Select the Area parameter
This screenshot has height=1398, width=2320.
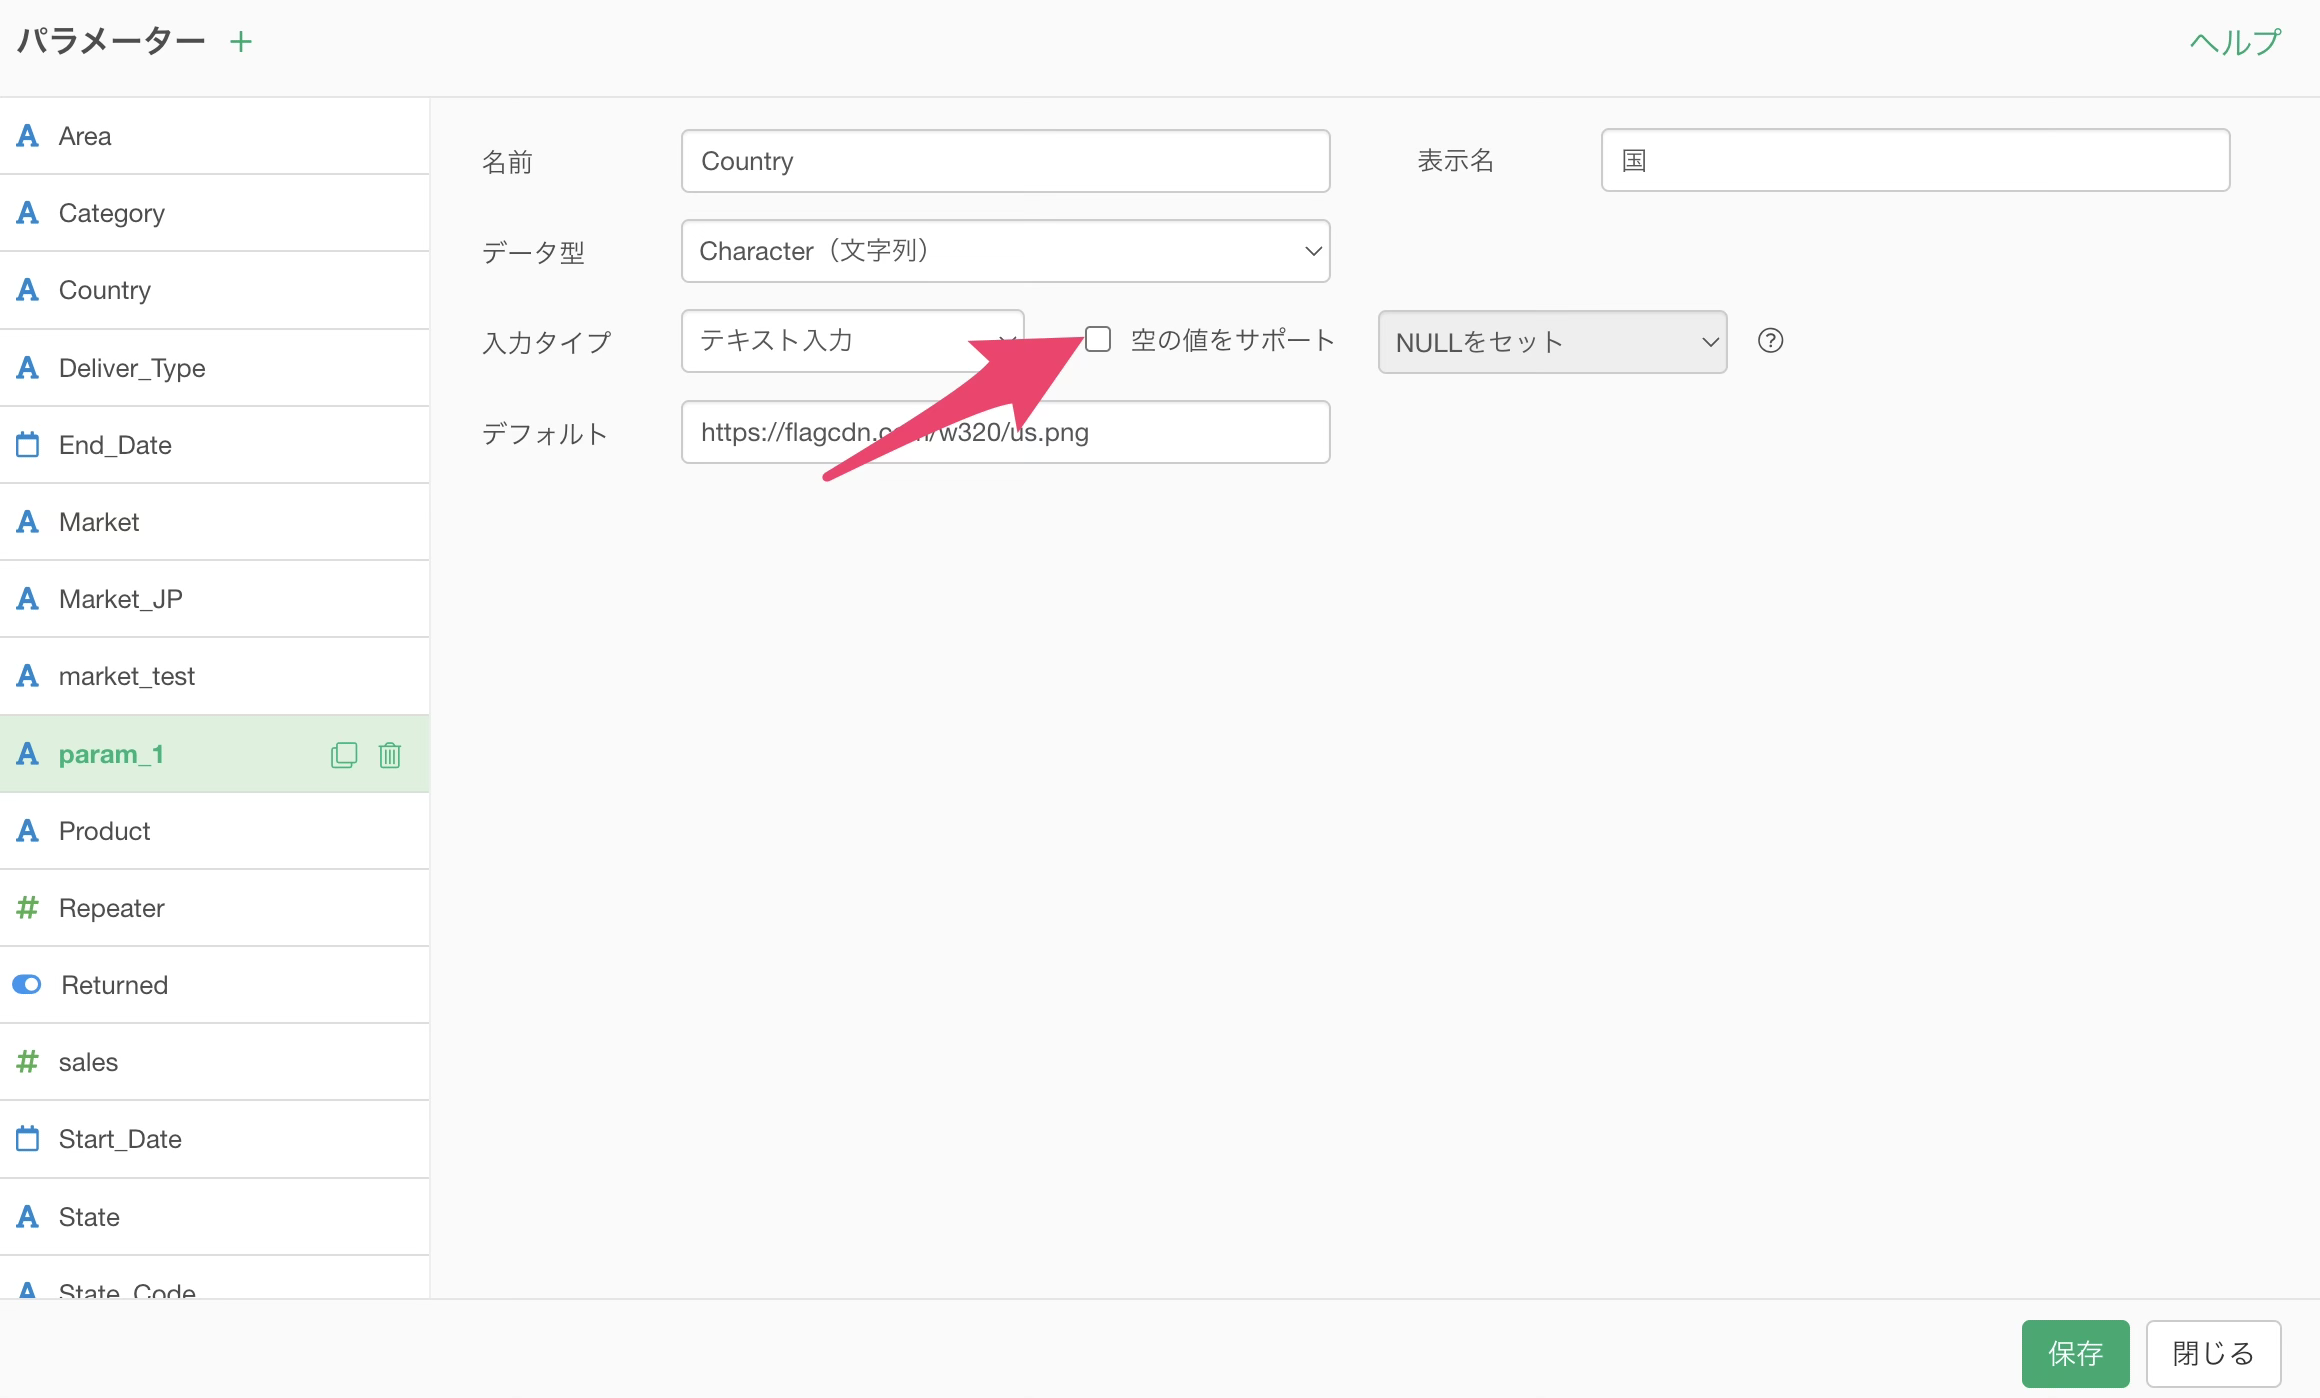tap(215, 136)
